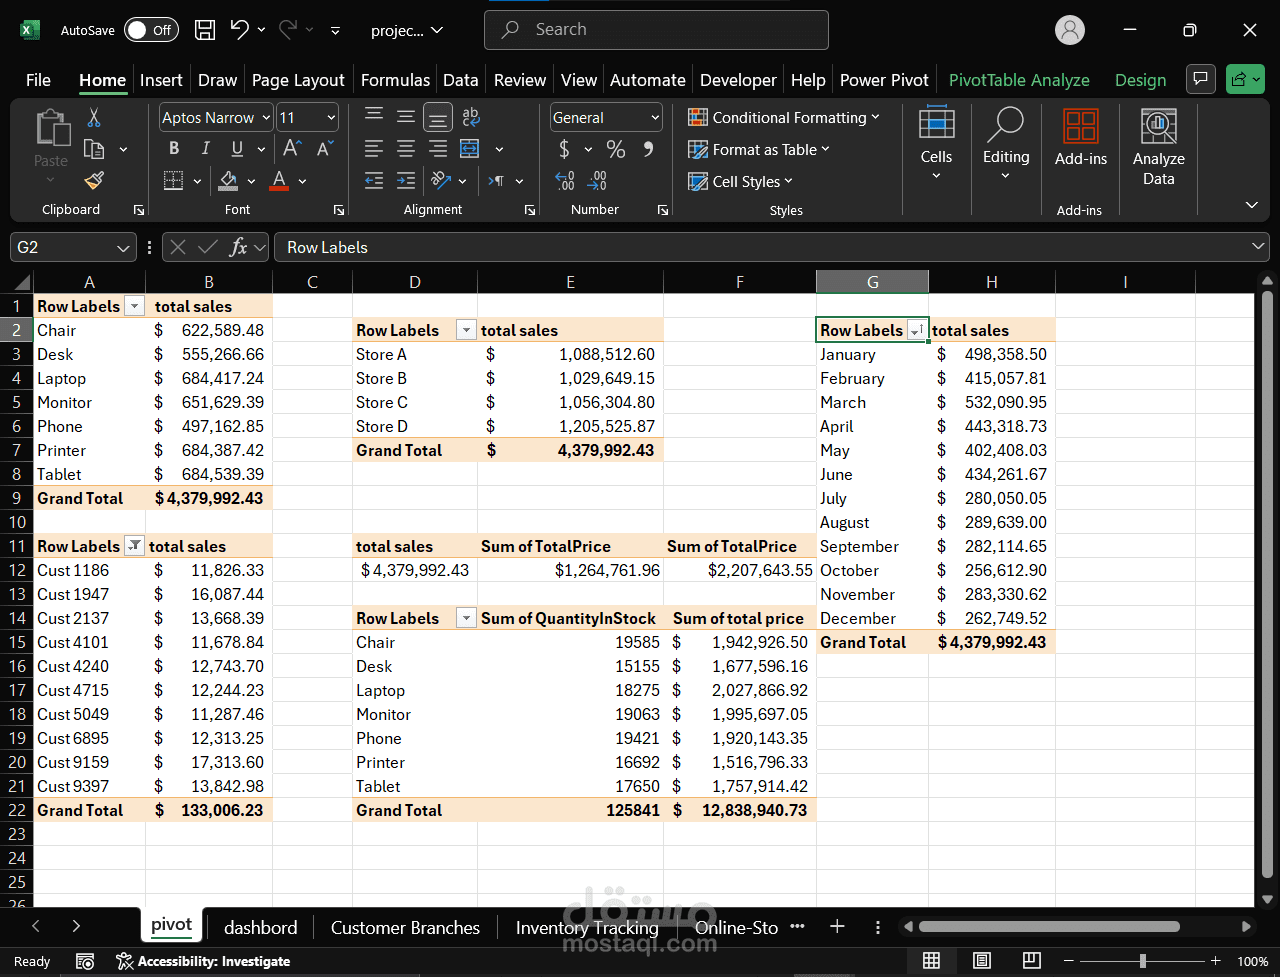
Task: Open the File menu
Action: 38,80
